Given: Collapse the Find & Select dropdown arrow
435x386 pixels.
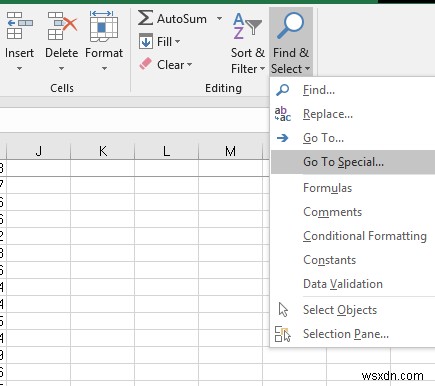Looking at the screenshot, I should pyautogui.click(x=307, y=69).
